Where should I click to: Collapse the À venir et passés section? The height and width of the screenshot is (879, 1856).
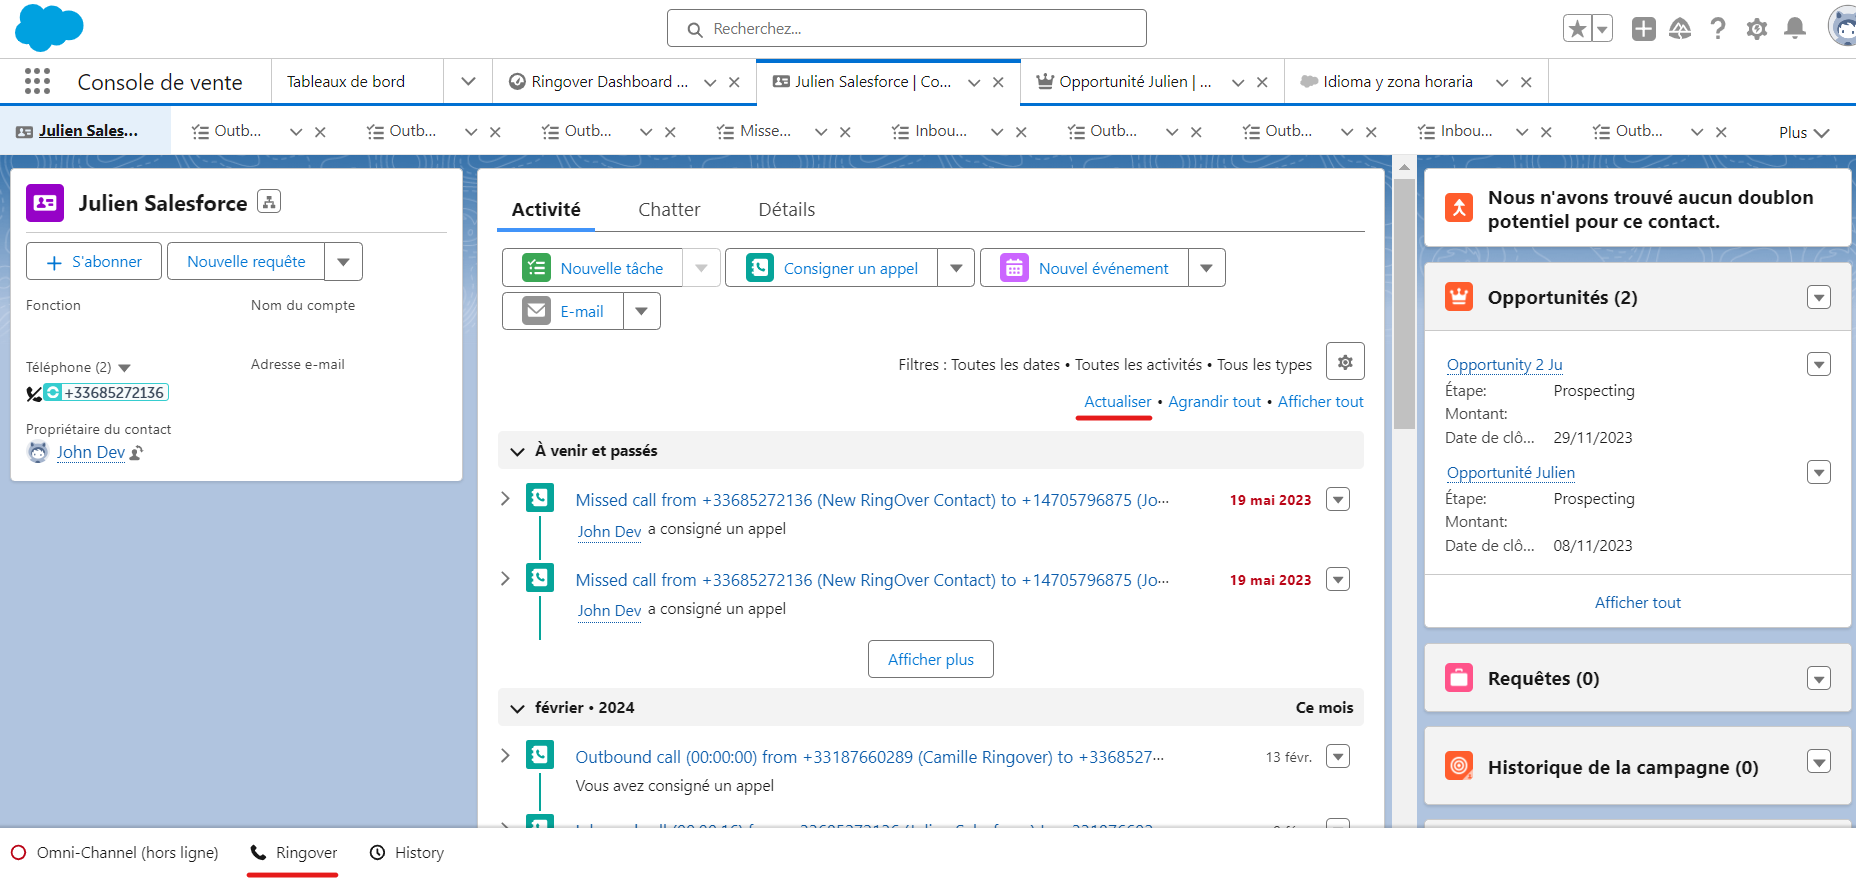click(517, 451)
